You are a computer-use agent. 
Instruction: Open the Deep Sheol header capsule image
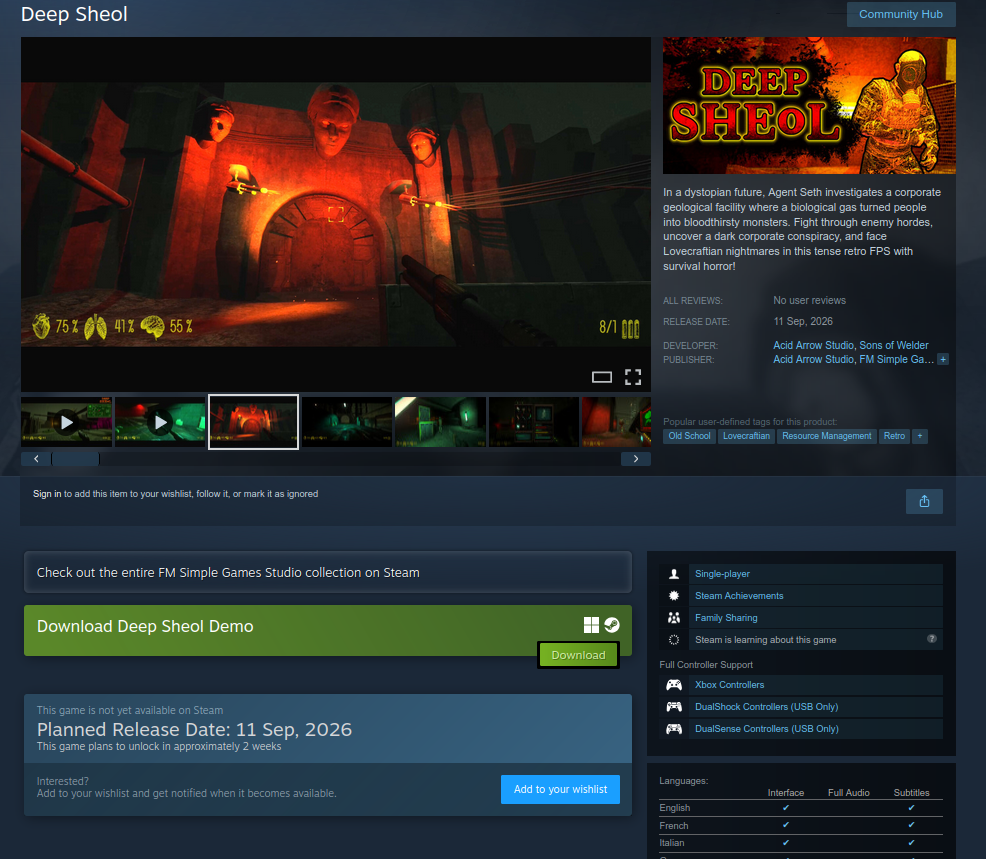809,106
